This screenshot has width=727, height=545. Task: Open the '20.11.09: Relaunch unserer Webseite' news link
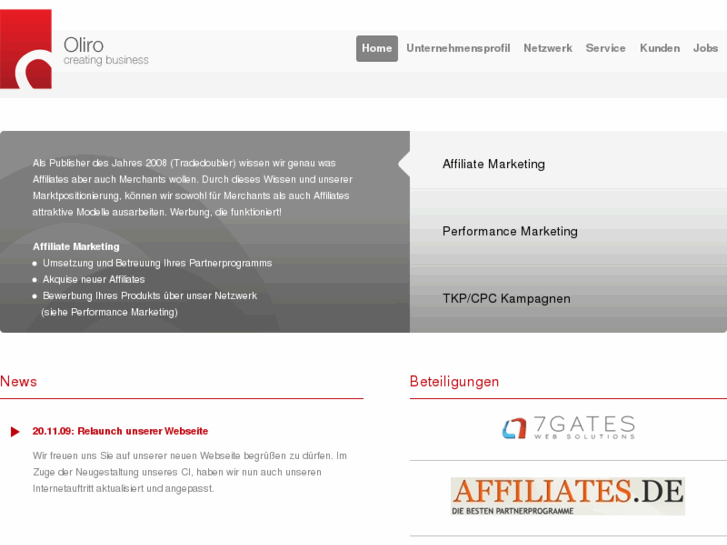pos(120,431)
